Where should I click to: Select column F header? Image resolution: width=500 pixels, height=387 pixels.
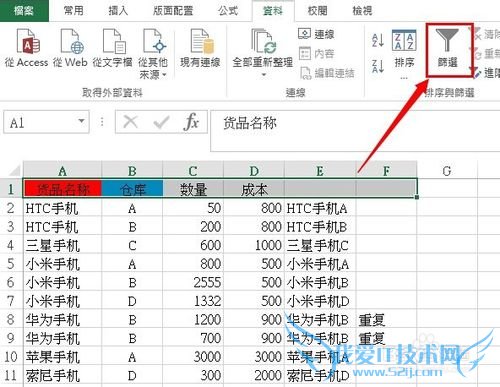tap(386, 171)
